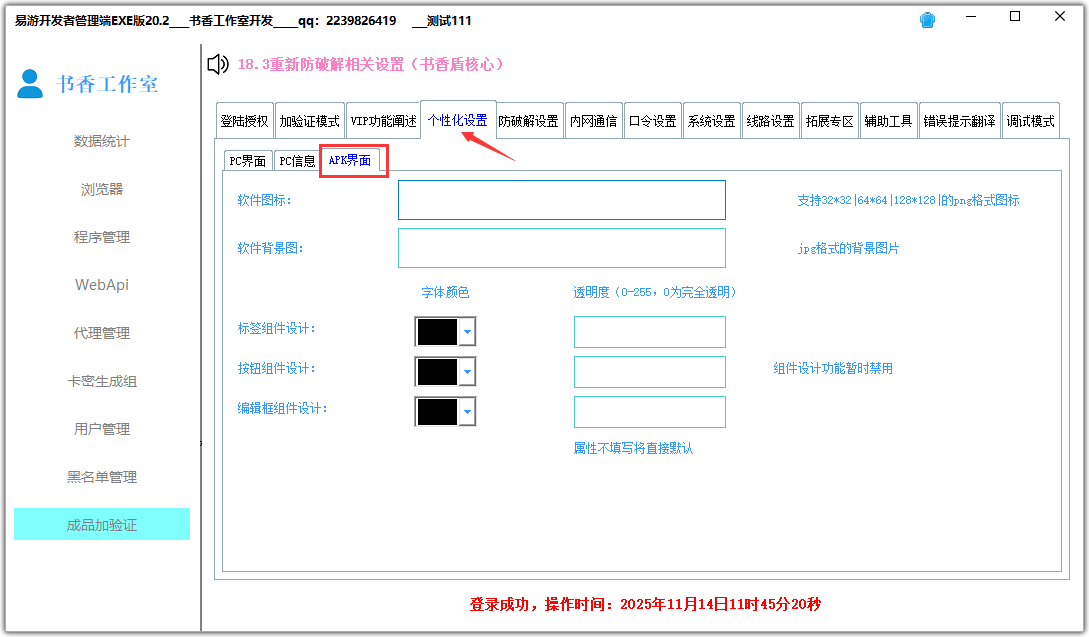Click inside the 软件图标 input field
This screenshot has width=1089, height=637.
point(562,199)
